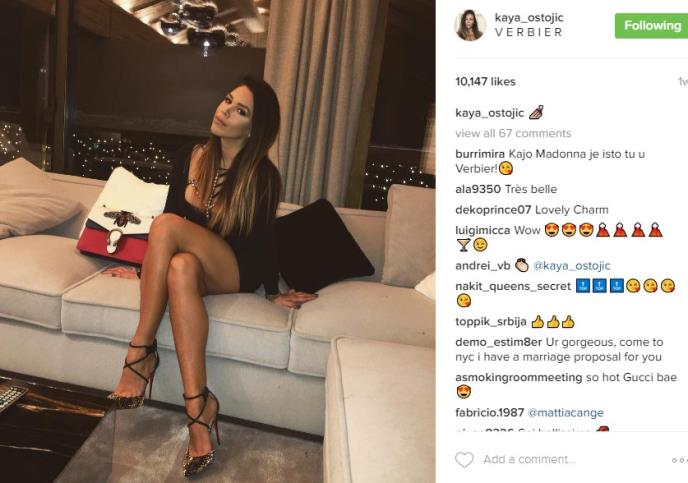Image resolution: width=688 pixels, height=483 pixels.
Task: Click @kaya_ostojic mention in andrei_vb comment
Action: tap(571, 266)
